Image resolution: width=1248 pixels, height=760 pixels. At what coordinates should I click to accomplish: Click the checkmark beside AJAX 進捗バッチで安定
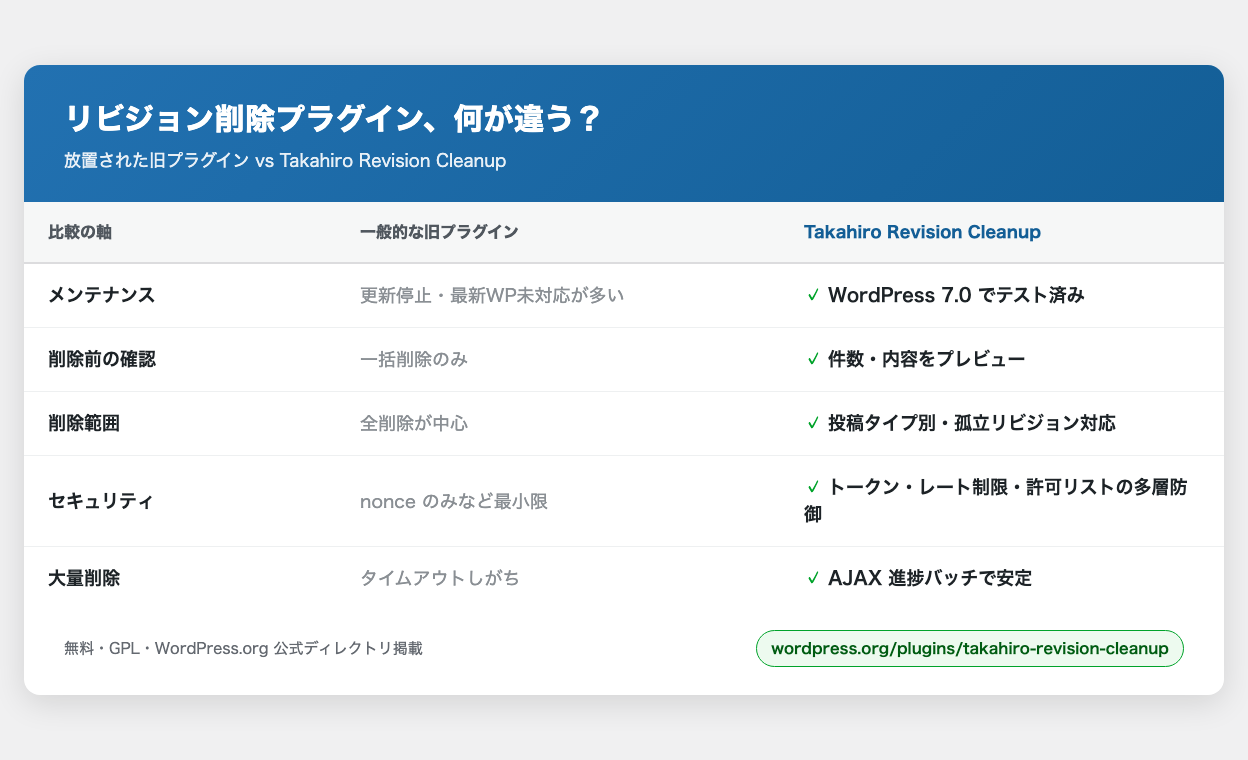[813, 578]
